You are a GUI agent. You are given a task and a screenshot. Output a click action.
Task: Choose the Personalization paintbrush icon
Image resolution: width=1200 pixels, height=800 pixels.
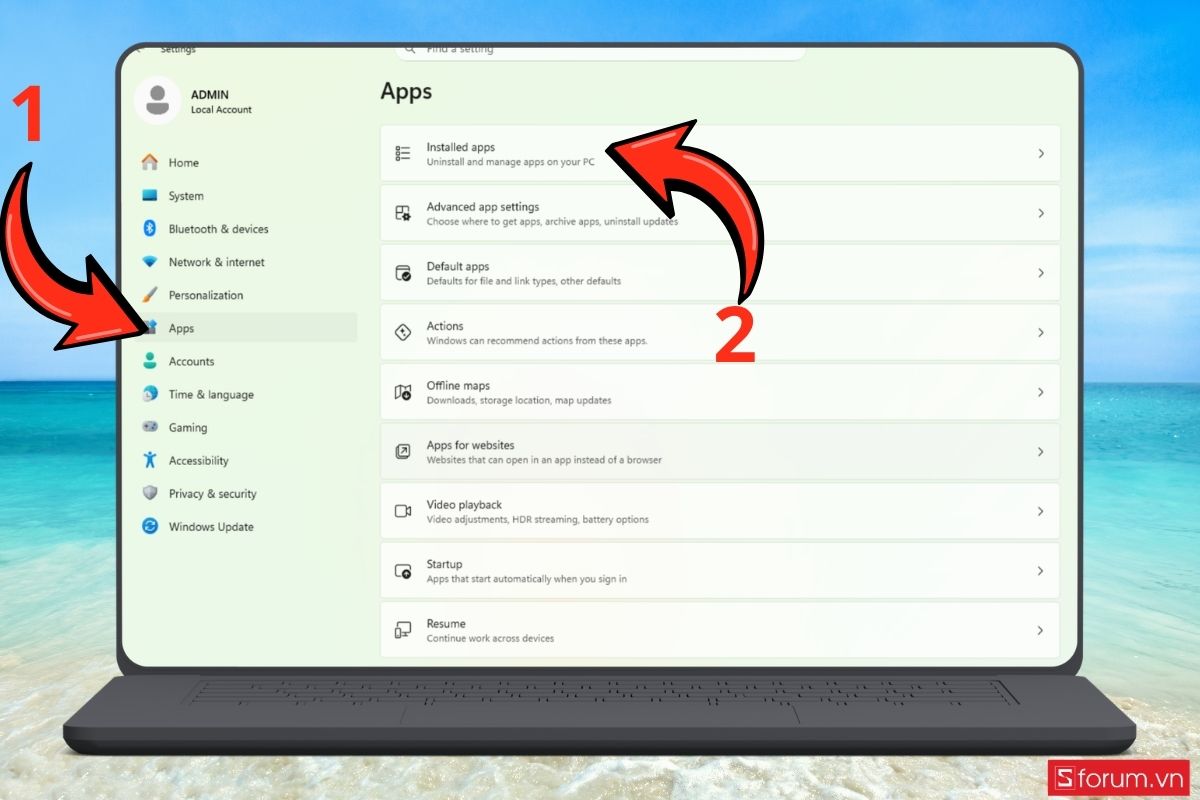tap(150, 295)
